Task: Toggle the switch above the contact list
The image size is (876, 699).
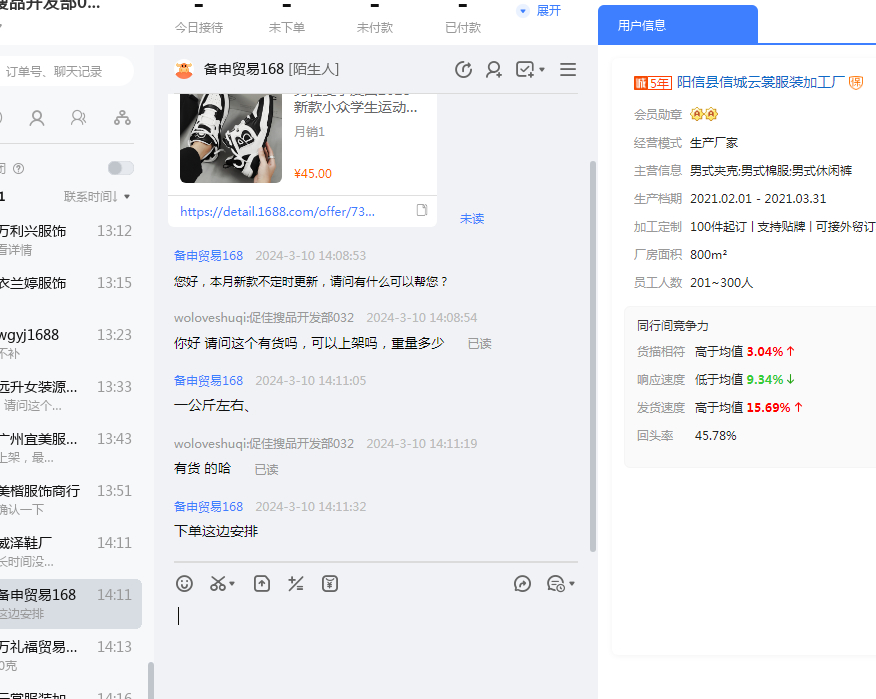Action: click(121, 168)
